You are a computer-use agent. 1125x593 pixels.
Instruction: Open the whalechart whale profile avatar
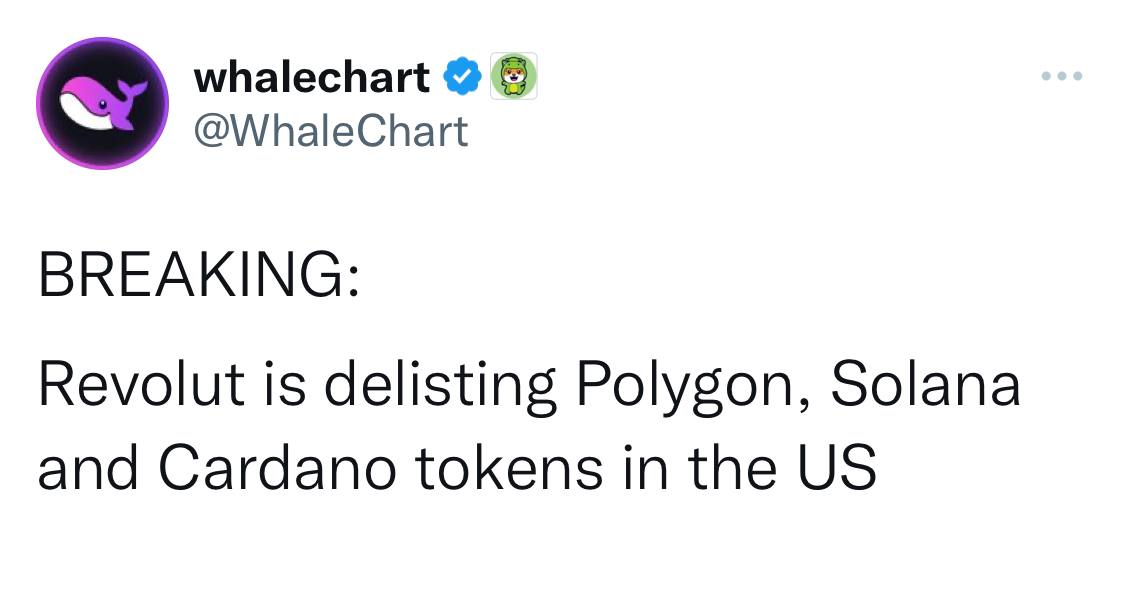[102, 103]
